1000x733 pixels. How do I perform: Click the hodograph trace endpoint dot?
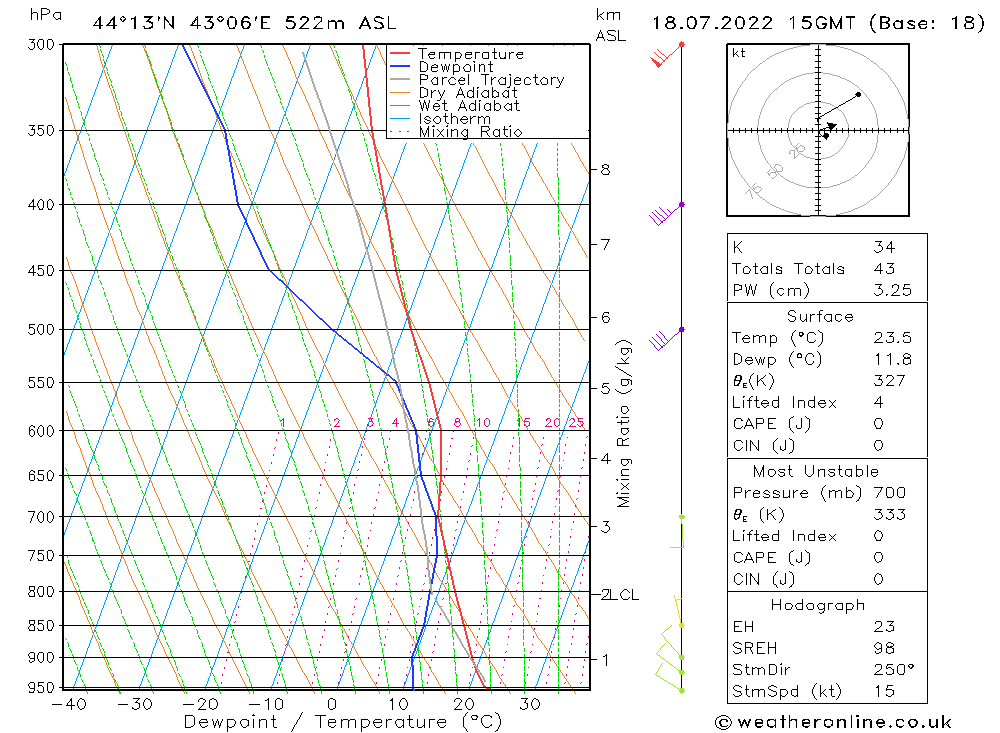(858, 94)
